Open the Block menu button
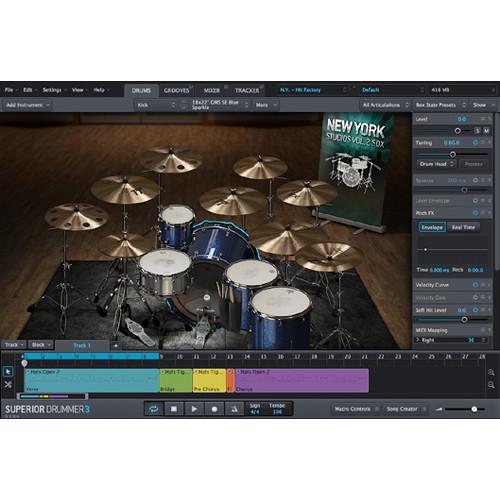 coord(41,345)
